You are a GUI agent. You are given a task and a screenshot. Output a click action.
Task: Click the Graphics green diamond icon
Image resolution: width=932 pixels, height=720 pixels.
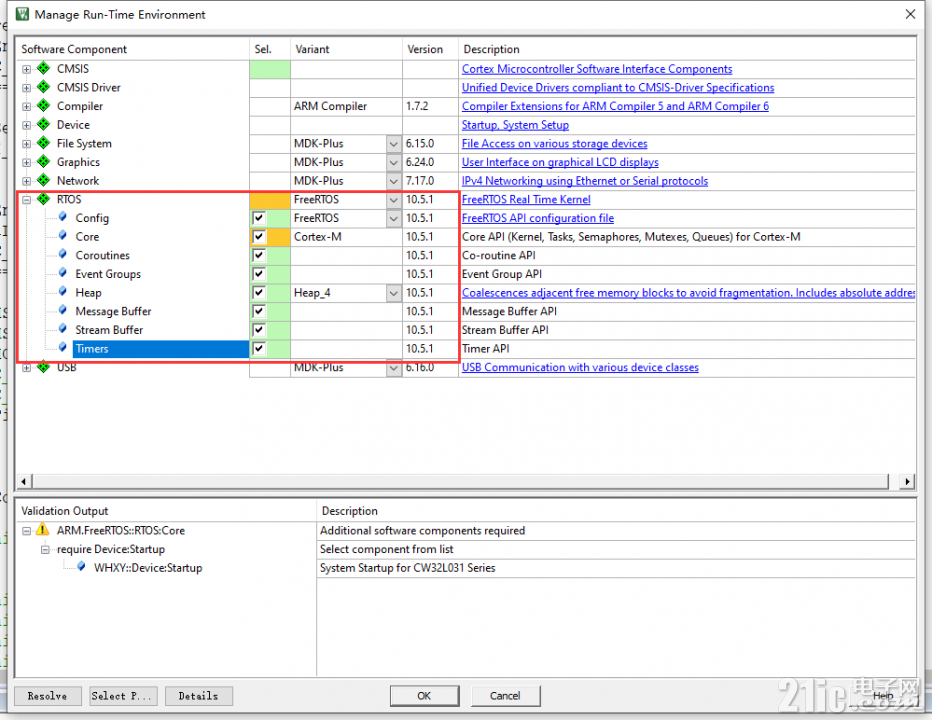(x=43, y=162)
